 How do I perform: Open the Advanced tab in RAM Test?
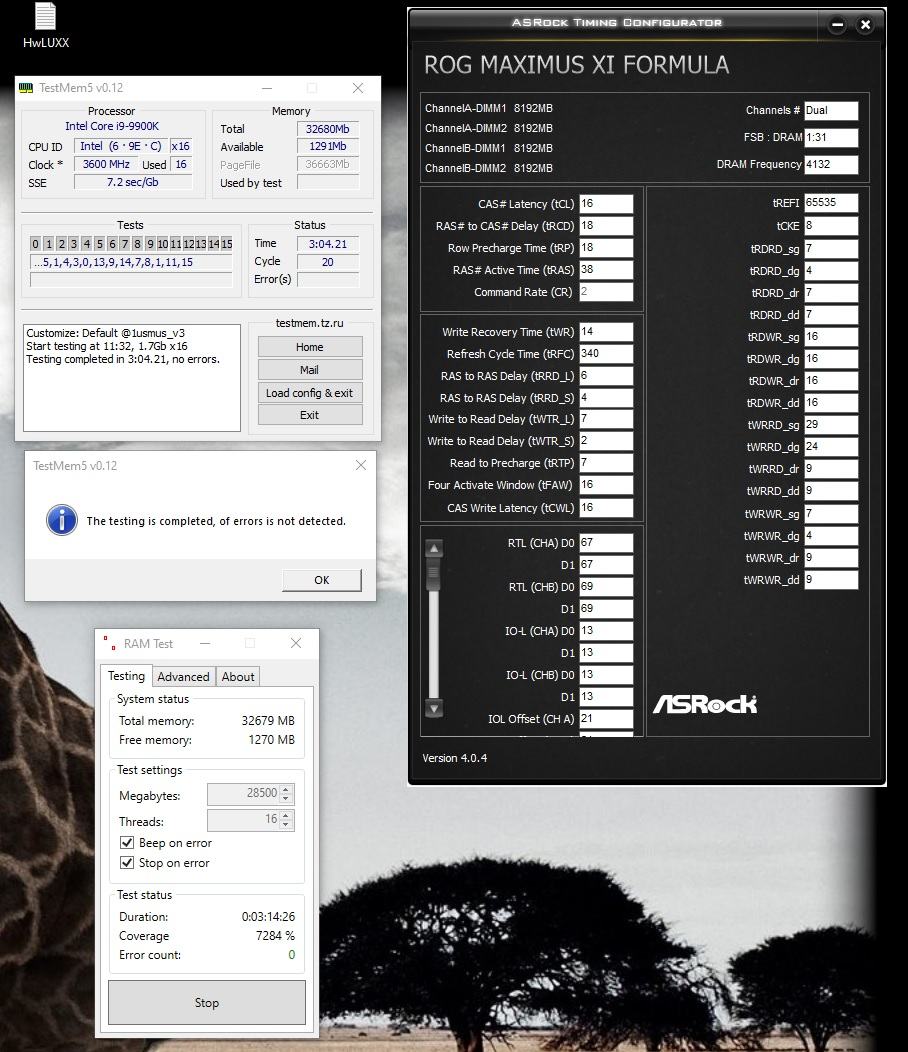[x=183, y=677]
